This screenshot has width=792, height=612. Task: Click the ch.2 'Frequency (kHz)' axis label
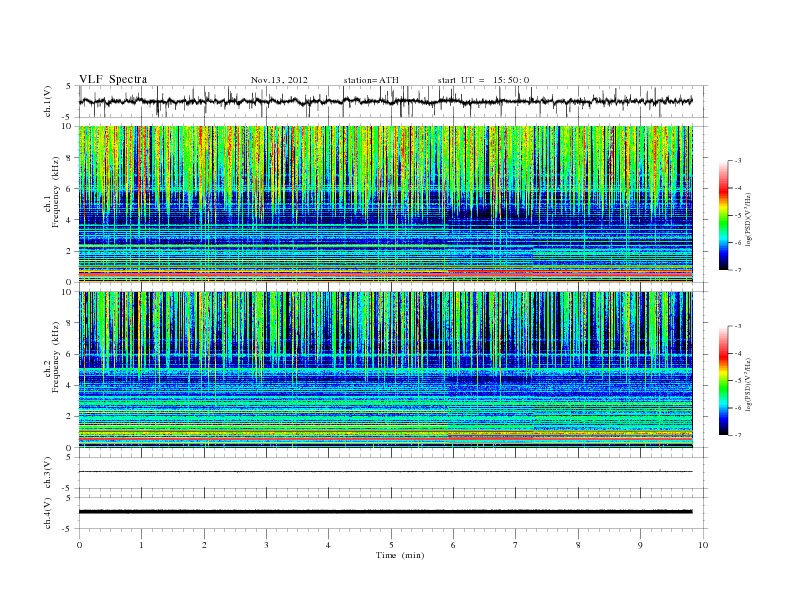tap(56, 357)
